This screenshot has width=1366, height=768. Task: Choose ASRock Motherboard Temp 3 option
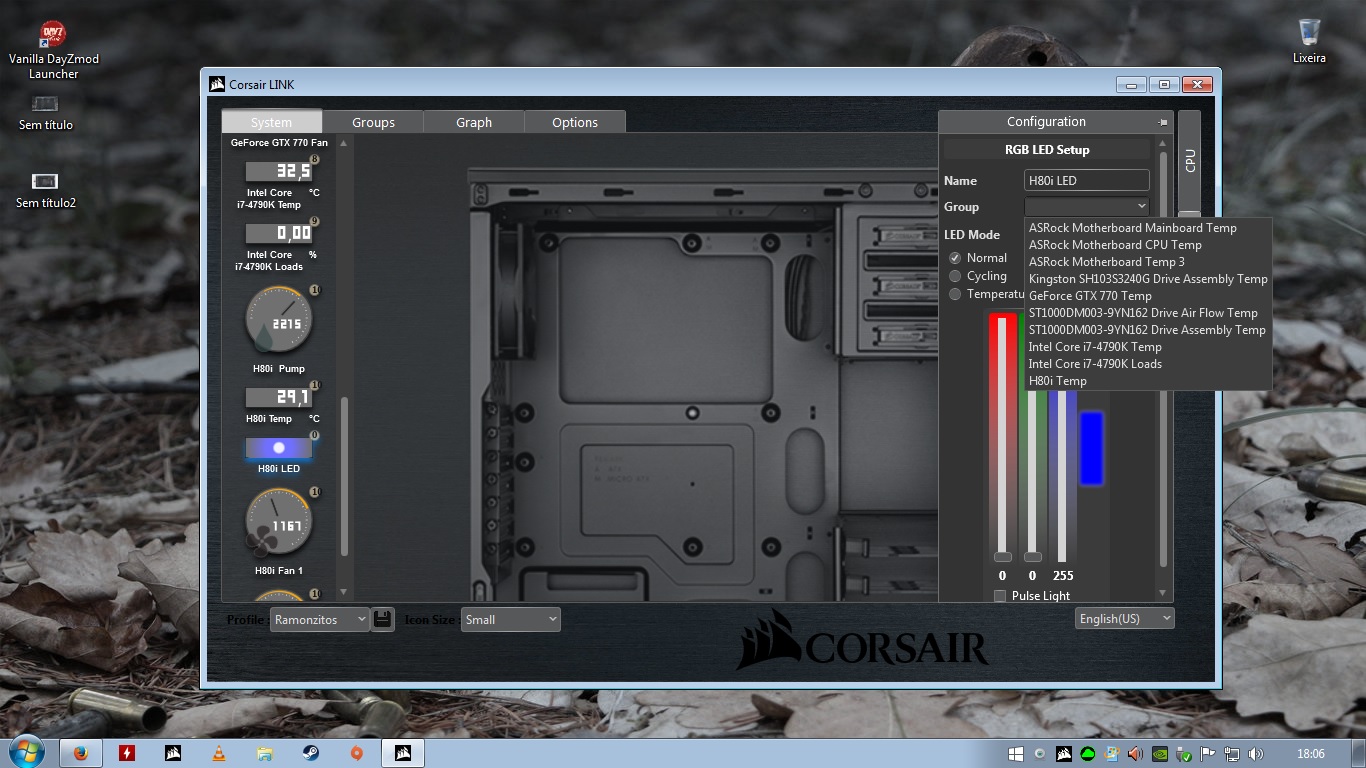tap(1148, 262)
